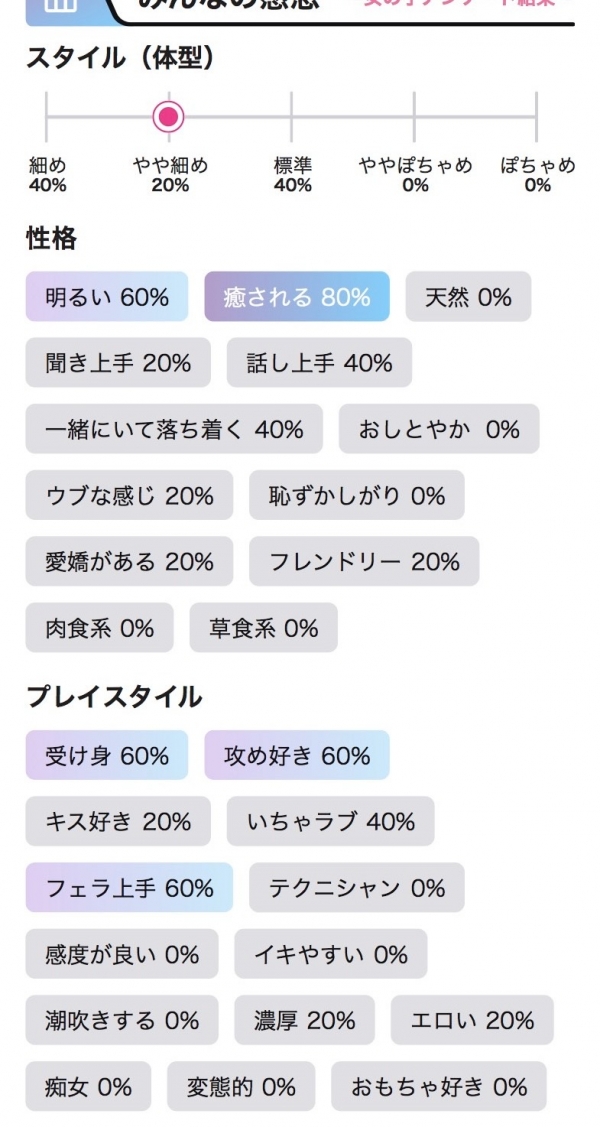The height and width of the screenshot is (1127, 600).
Task: Click the おしとやか 0% tag
Action: point(439,429)
